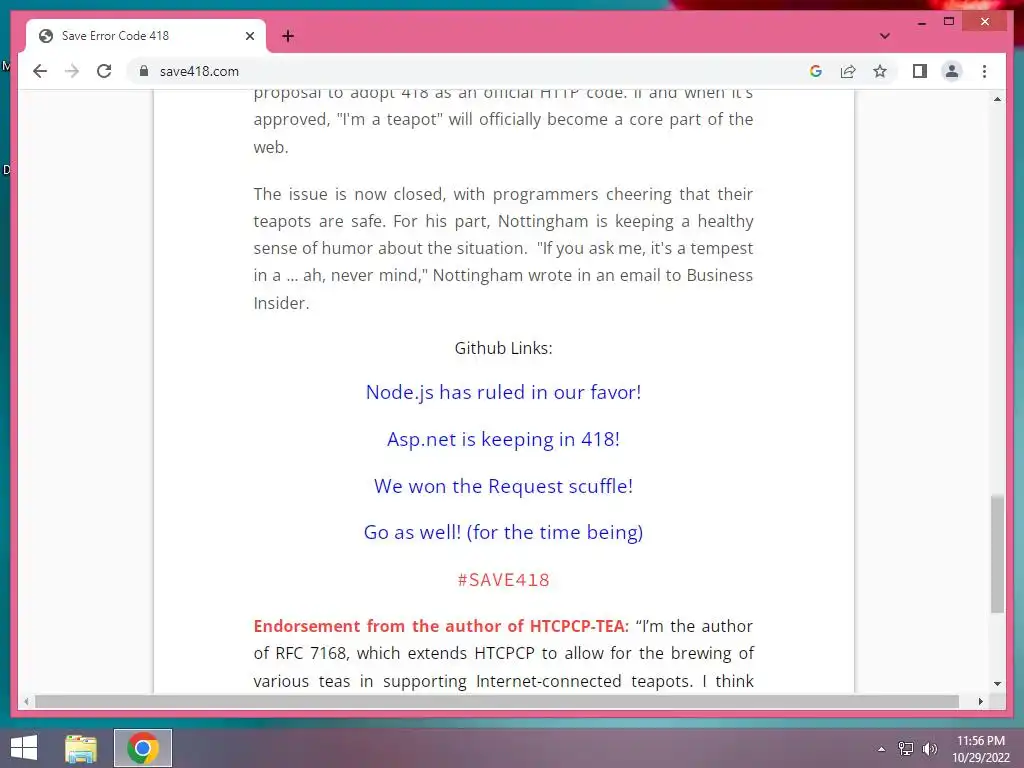
Task: Close the Save Error Code 418 tab
Action: click(249, 36)
